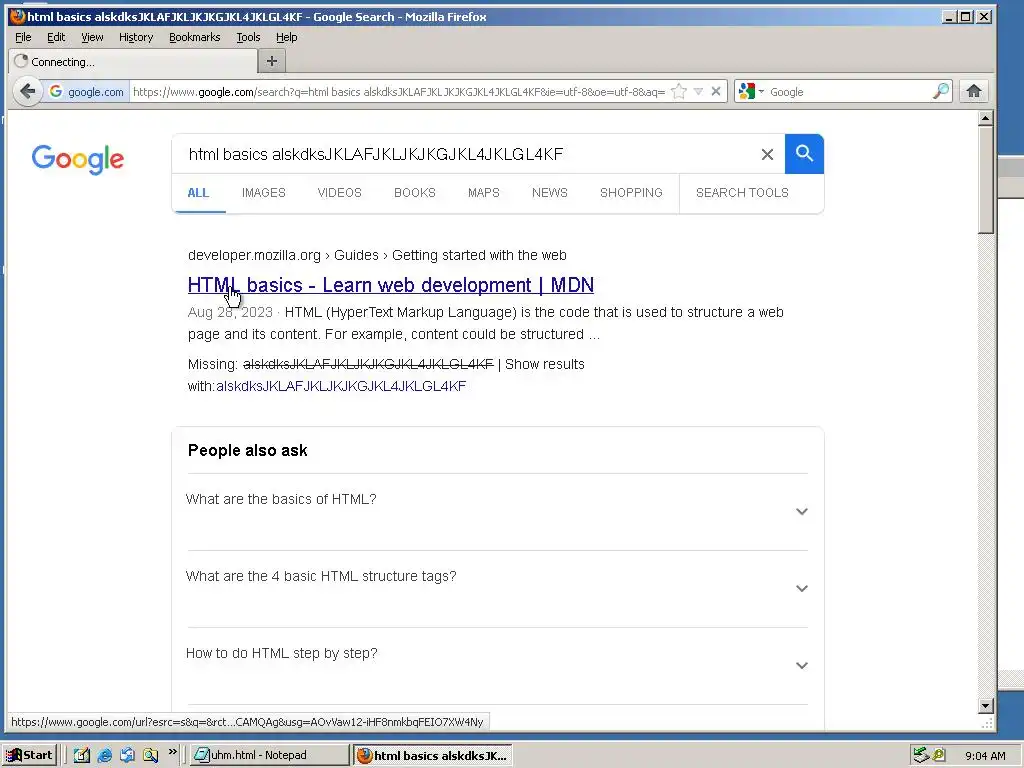Switch to IMAGES results tab
This screenshot has height=768, width=1024.
click(264, 193)
